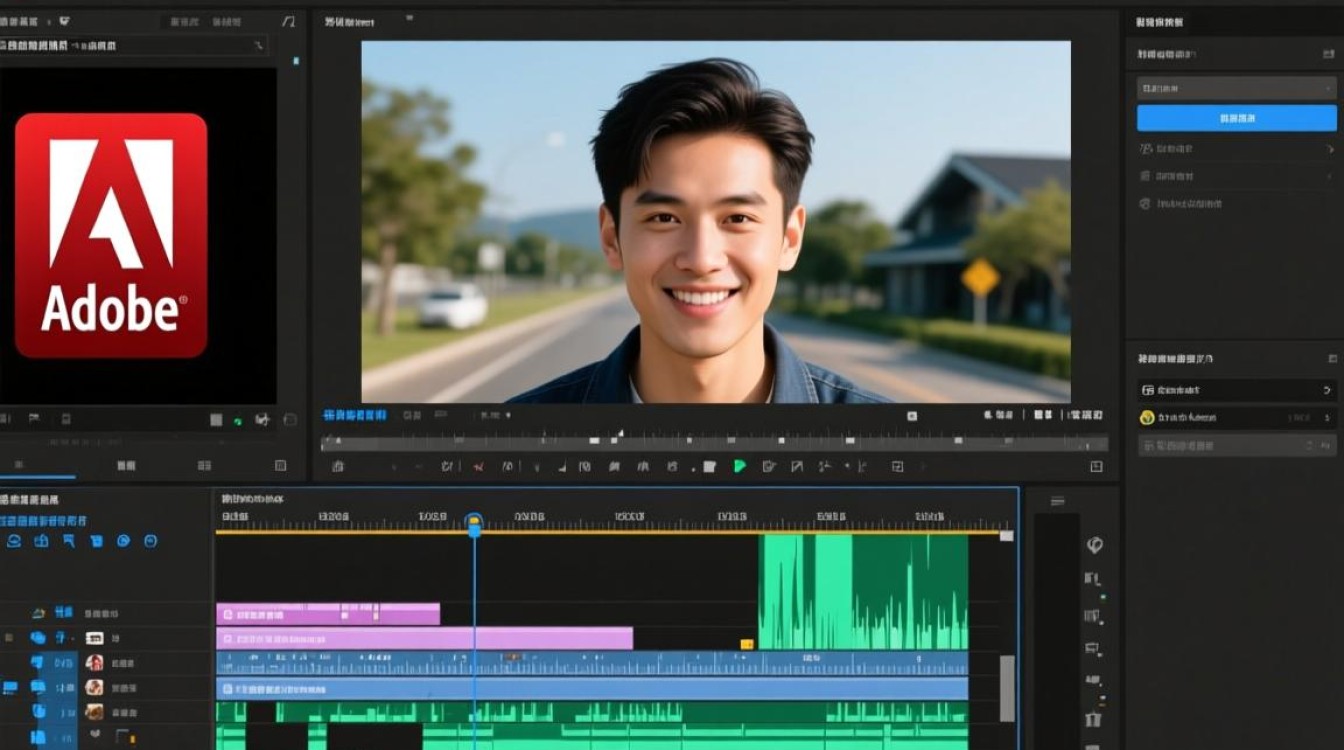Toggle the blue visibility icon on the second purple track
Screen dimensions: 1344x750
tap(39, 637)
